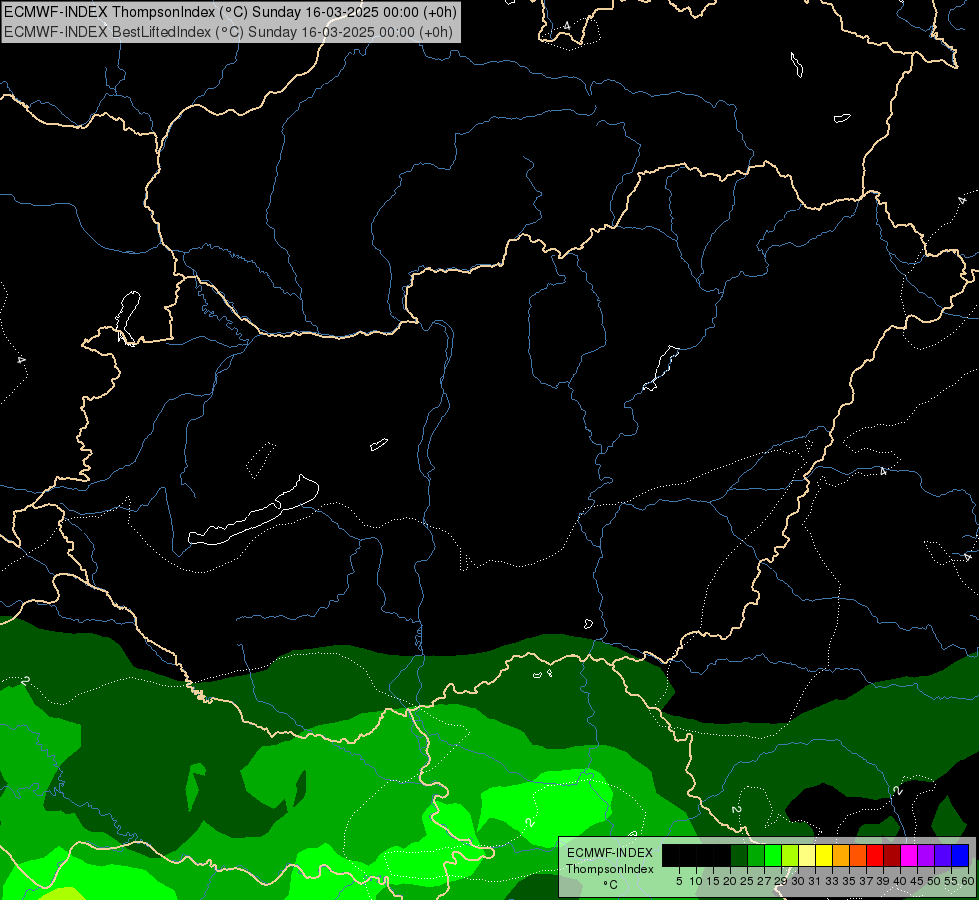Select the bright red 37–39 legend swatch

[x=875, y=856]
